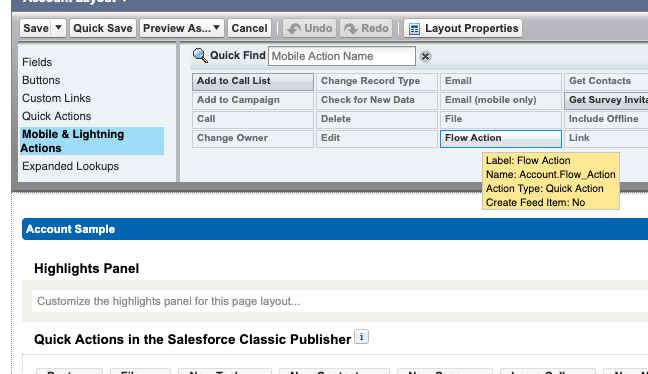Focus the Mobile Action Name field
The height and width of the screenshot is (374, 648).
coord(342,56)
